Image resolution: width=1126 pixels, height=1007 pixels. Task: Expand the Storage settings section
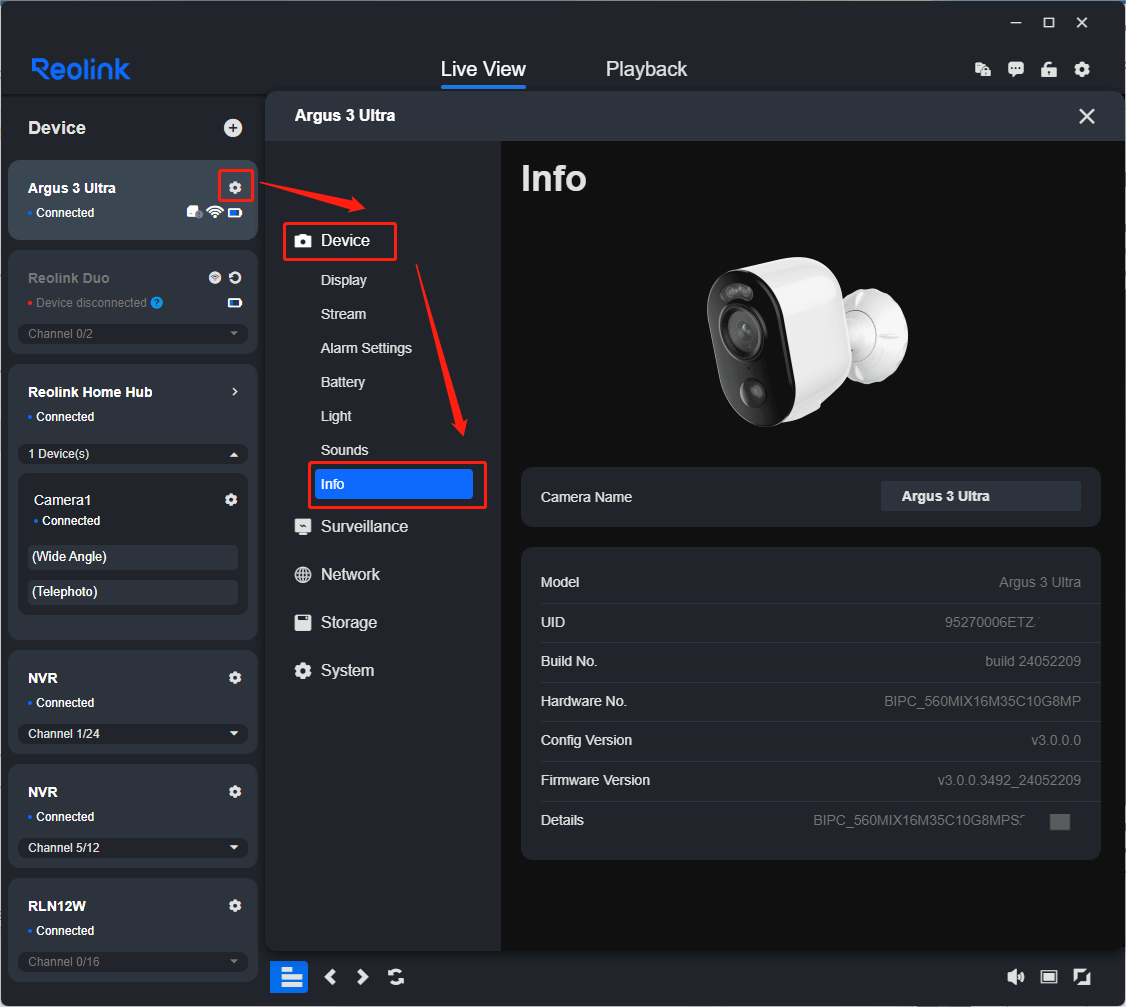click(335, 623)
